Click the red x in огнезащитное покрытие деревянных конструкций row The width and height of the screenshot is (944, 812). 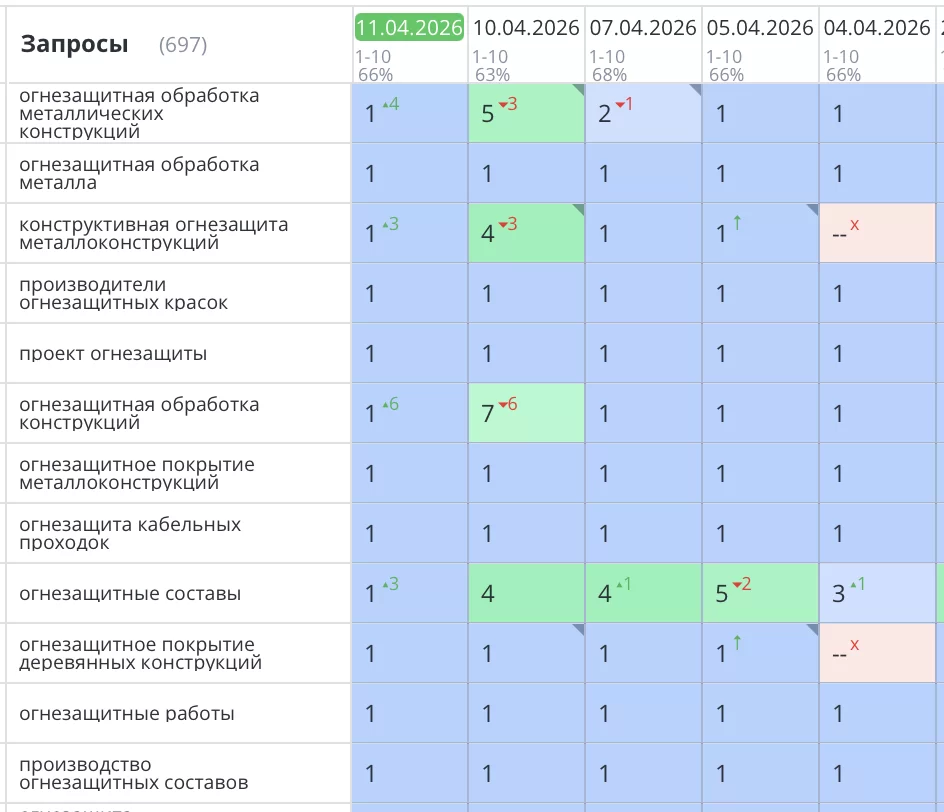coord(854,645)
